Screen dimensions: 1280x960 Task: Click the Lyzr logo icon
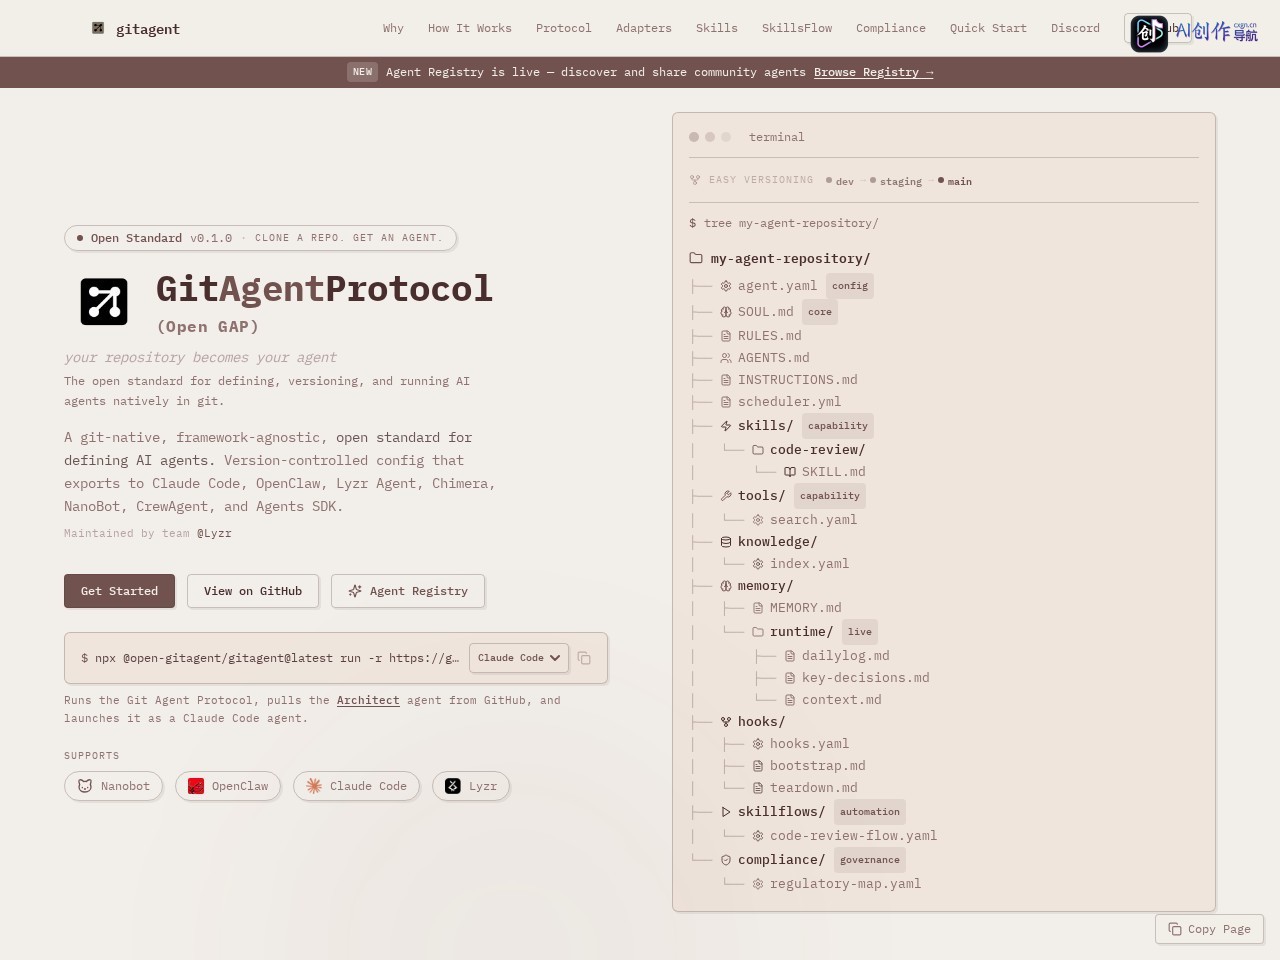tap(453, 786)
